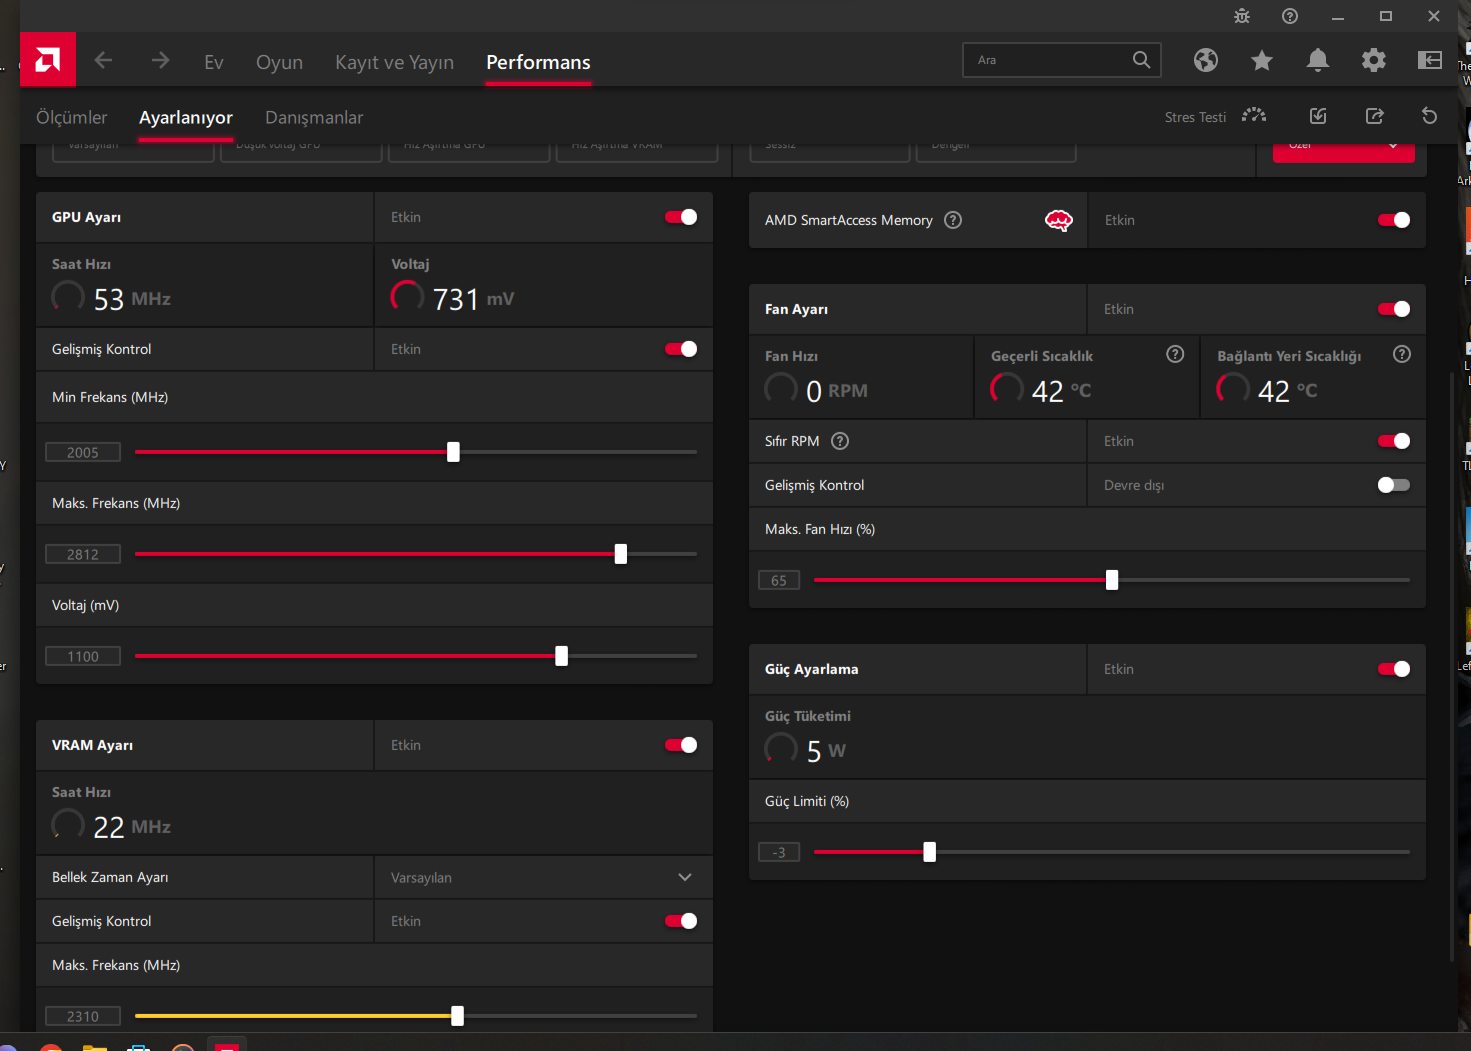This screenshot has width=1471, height=1051.
Task: Click help icon next to Sıfır RPM
Action: [x=840, y=441]
